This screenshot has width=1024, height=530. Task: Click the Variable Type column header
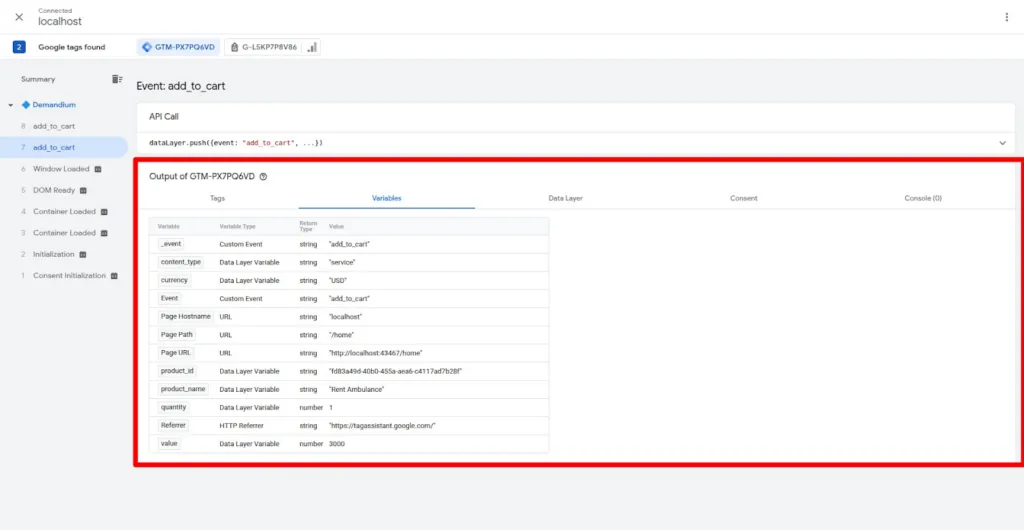[x=237, y=226]
